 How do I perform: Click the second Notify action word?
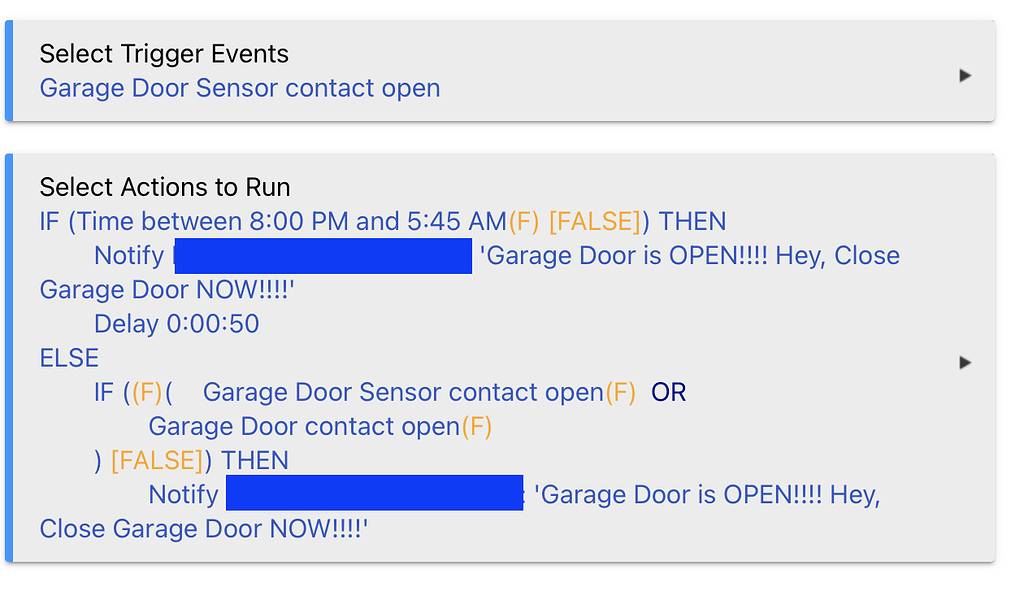click(183, 495)
